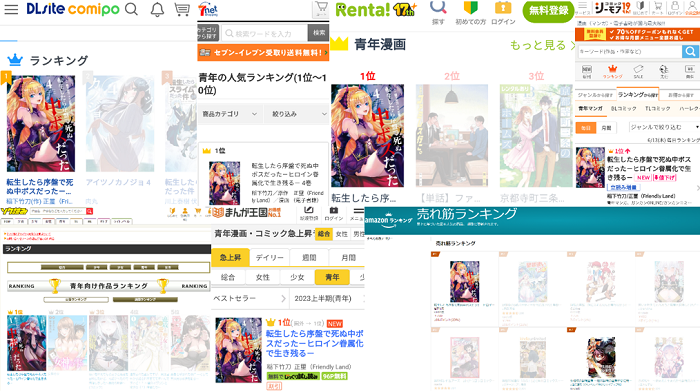Click the Renta! search magnifier icon
Viewport: 700px width, 392px height.
pyautogui.click(x=438, y=8)
